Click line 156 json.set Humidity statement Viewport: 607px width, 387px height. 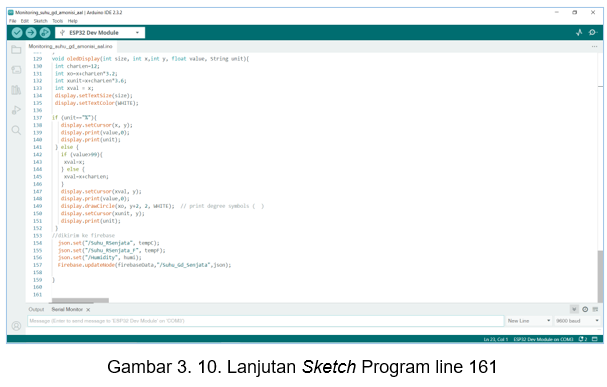point(100,258)
